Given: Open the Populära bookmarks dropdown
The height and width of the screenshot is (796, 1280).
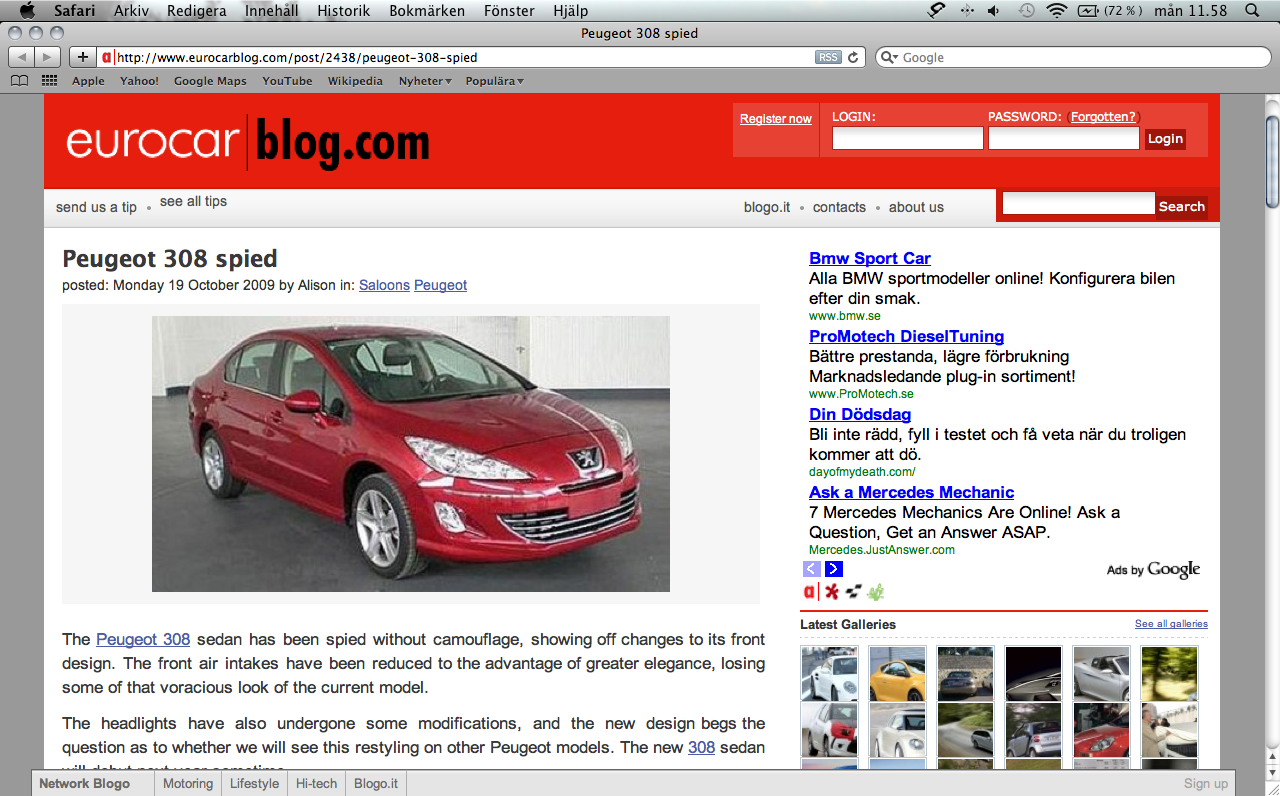Looking at the screenshot, I should 494,81.
